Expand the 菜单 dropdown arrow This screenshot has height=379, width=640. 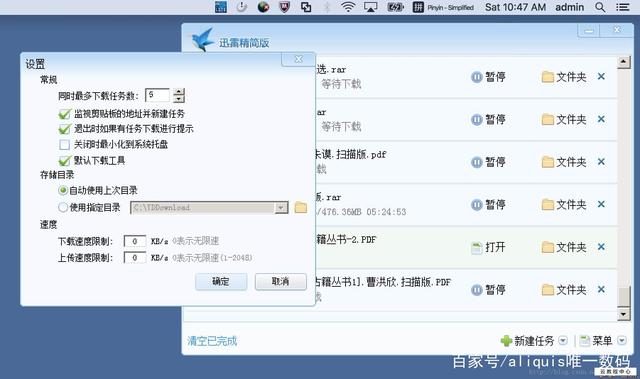tap(622, 341)
